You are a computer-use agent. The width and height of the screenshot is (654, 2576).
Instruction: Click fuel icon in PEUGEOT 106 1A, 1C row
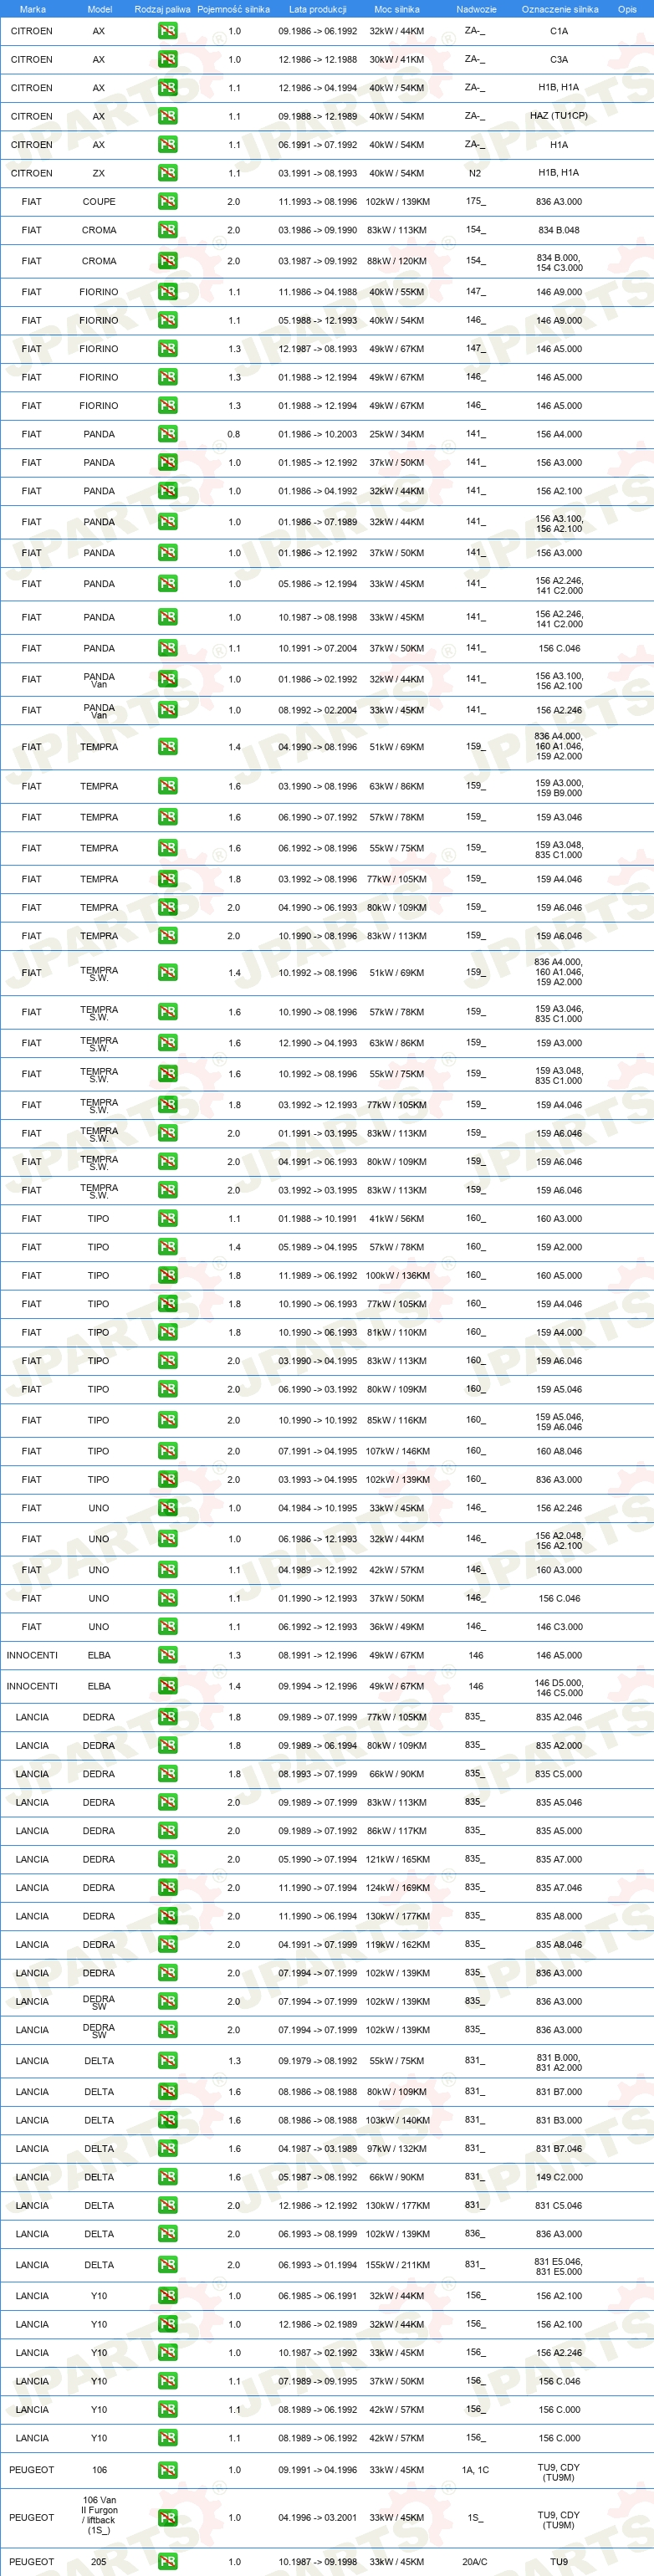pyautogui.click(x=167, y=2470)
